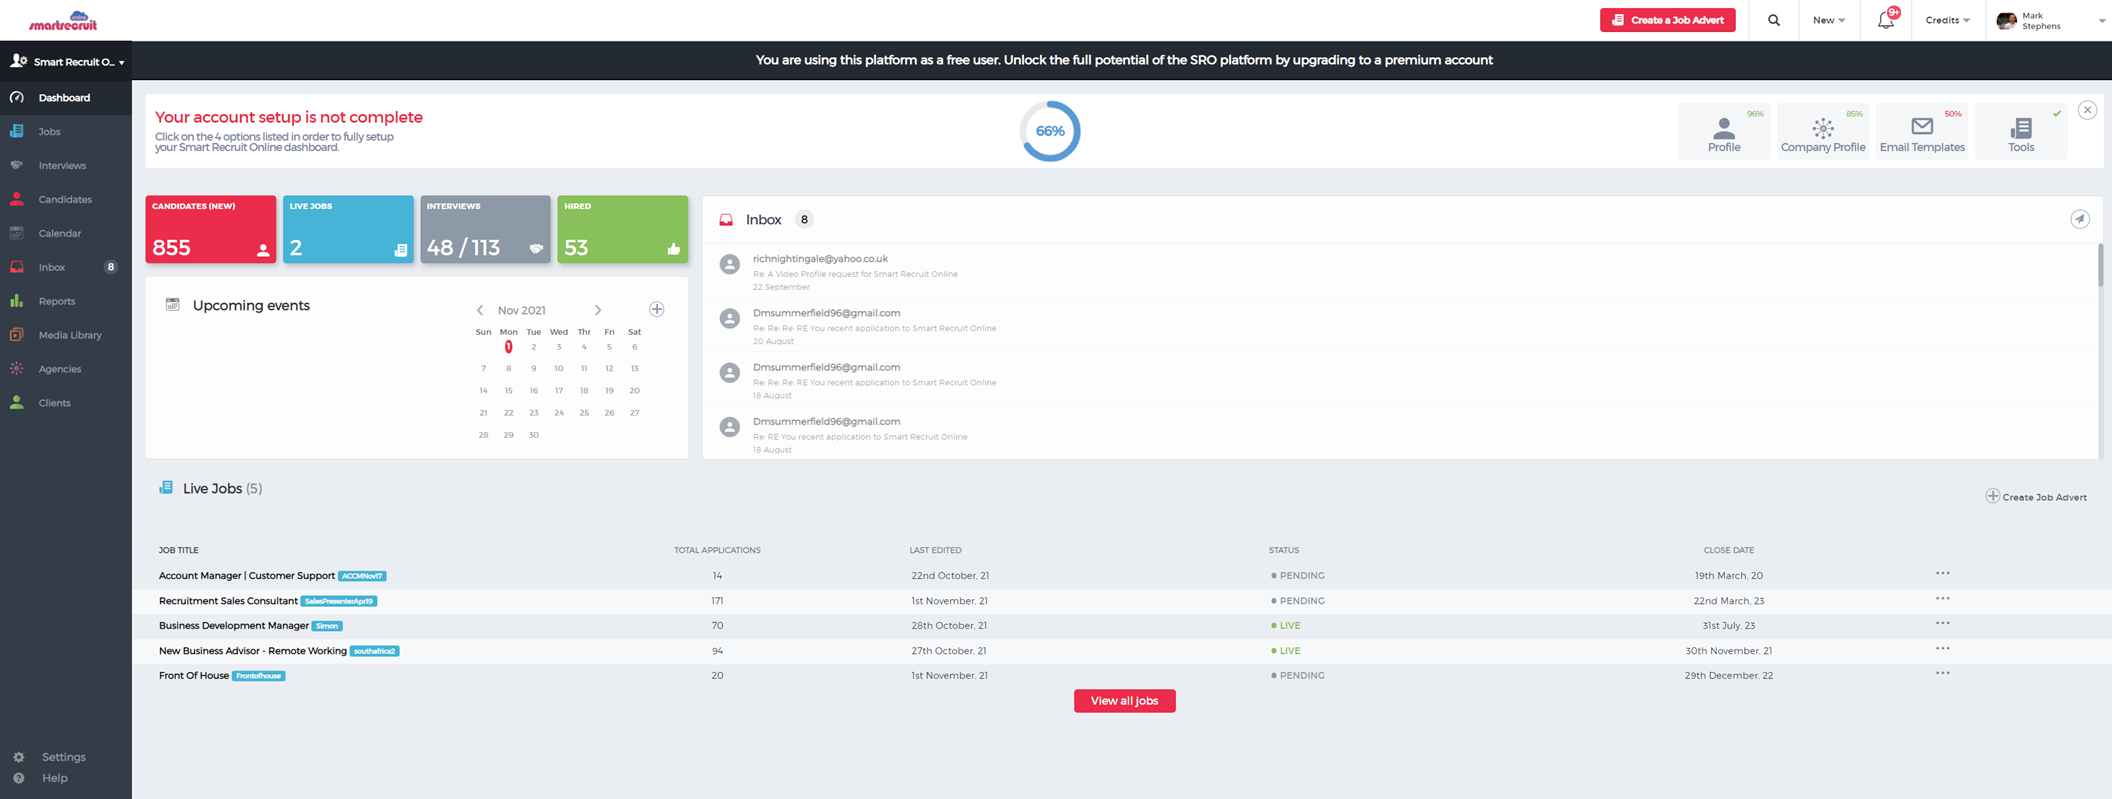Screen dimensions: 2112x799
Task: Click the 66% setup progress ring
Action: click(1050, 131)
